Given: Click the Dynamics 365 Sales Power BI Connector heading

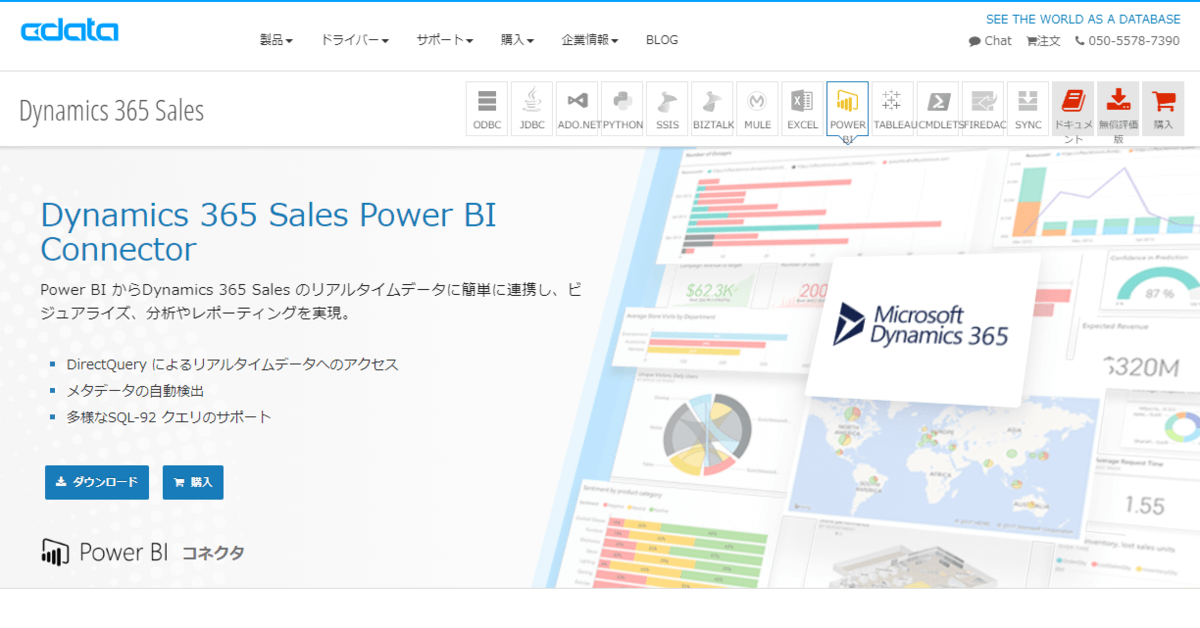Looking at the screenshot, I should click(268, 231).
